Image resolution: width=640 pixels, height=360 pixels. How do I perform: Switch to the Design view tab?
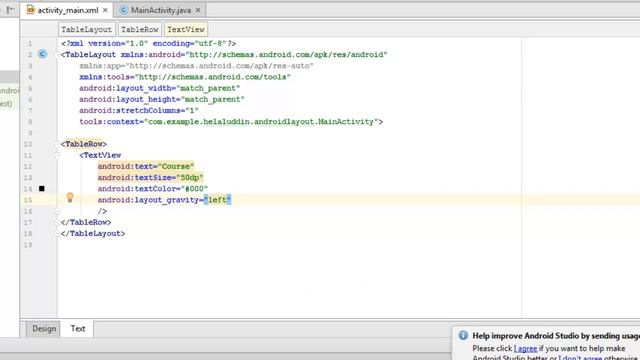pyautogui.click(x=44, y=329)
